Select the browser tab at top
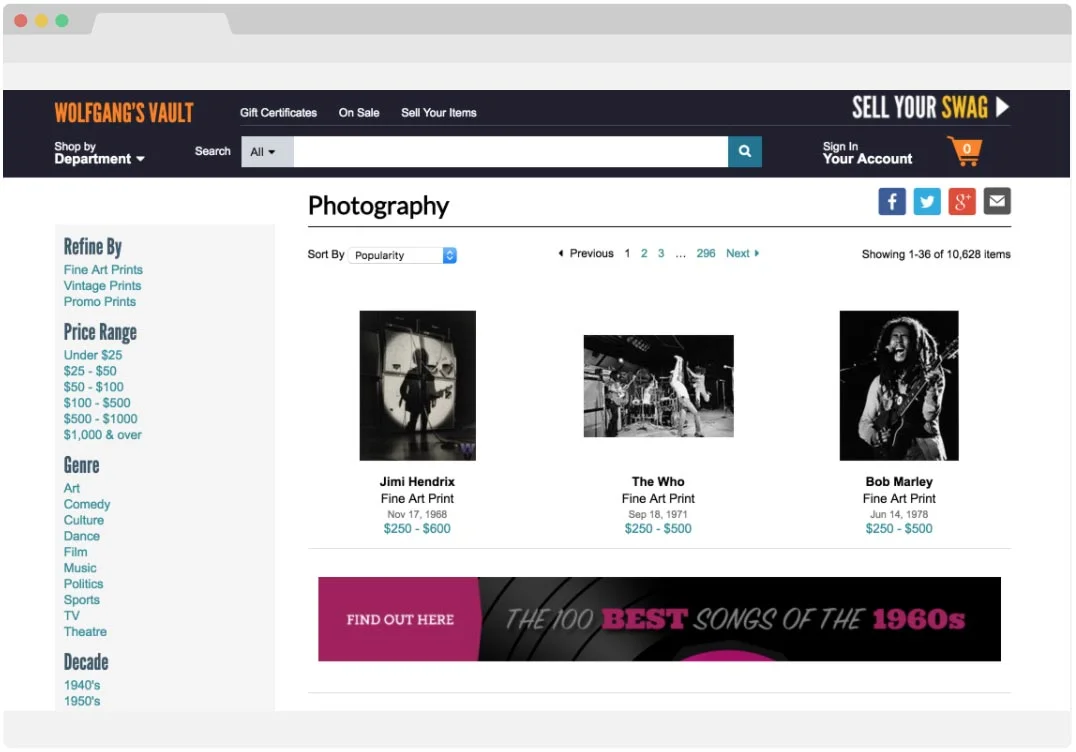The image size is (1076, 752). pyautogui.click(x=162, y=23)
